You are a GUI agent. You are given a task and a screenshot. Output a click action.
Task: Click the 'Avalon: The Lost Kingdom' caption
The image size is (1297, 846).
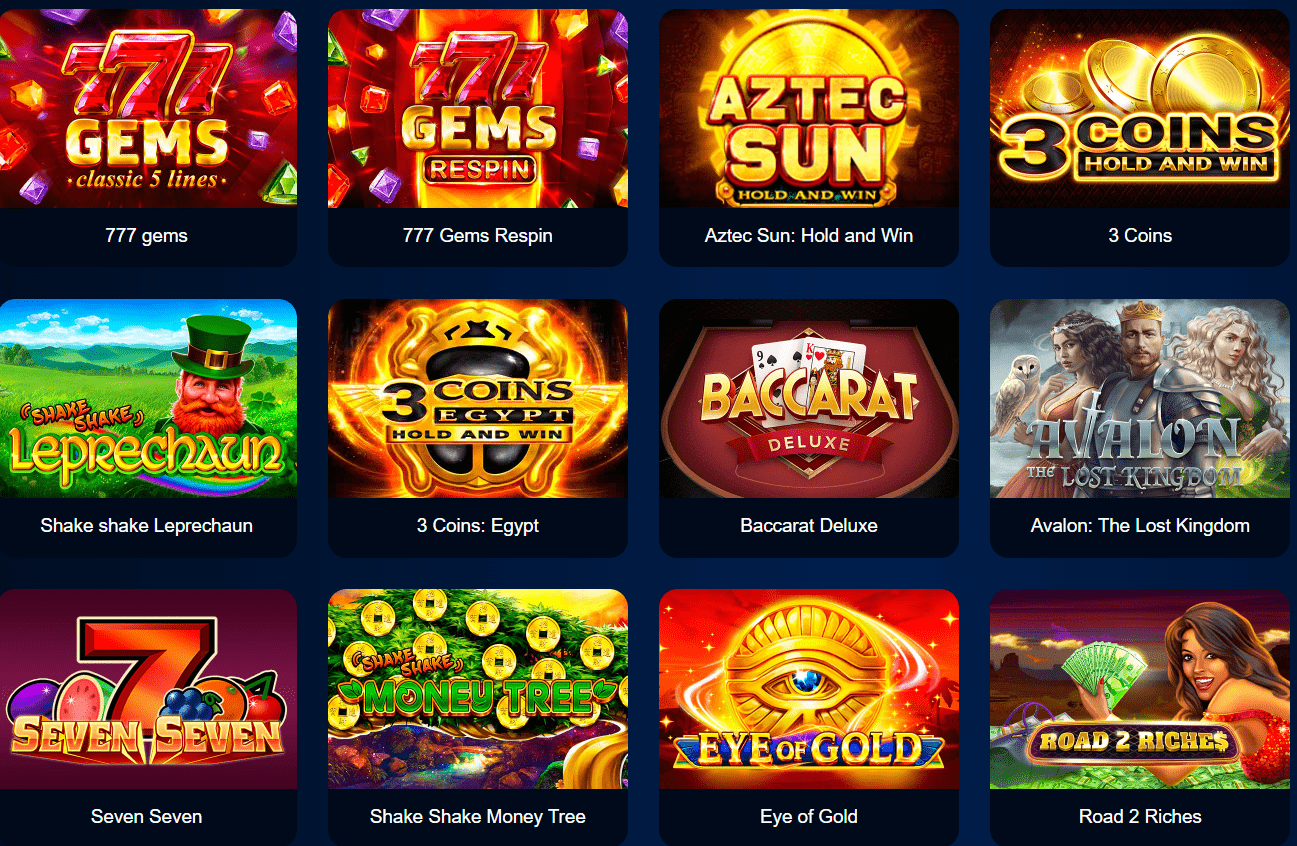tap(1140, 526)
